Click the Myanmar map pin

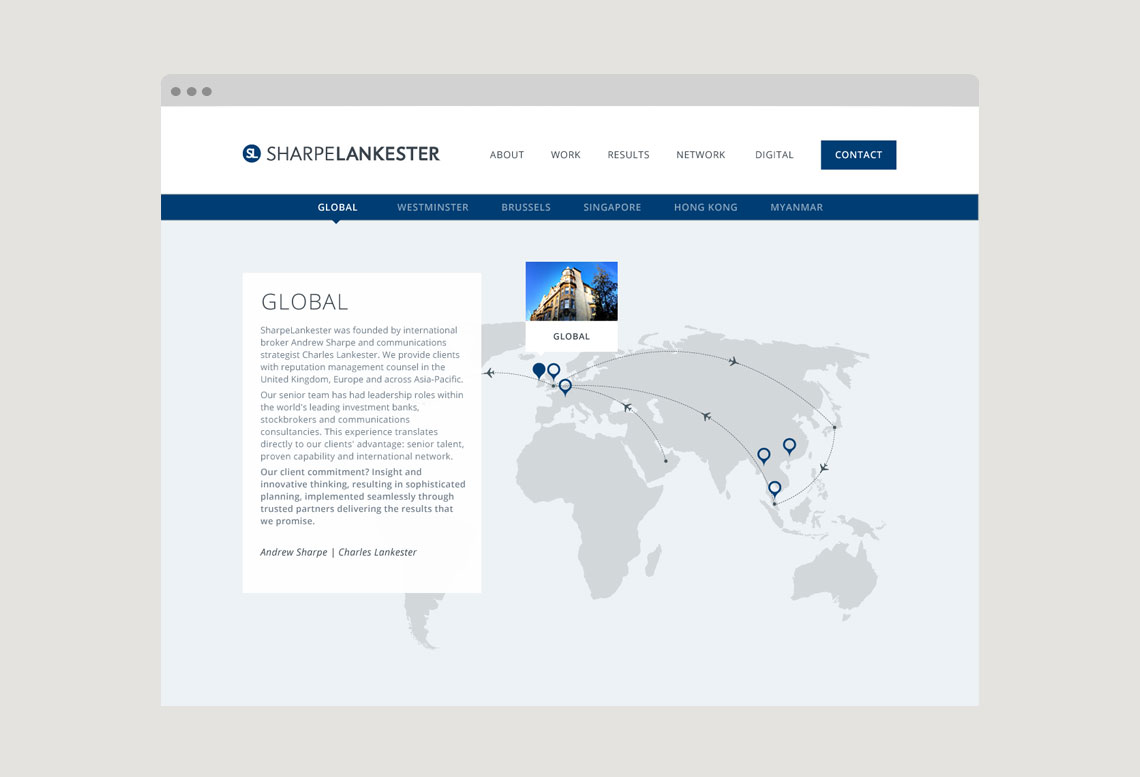[764, 455]
